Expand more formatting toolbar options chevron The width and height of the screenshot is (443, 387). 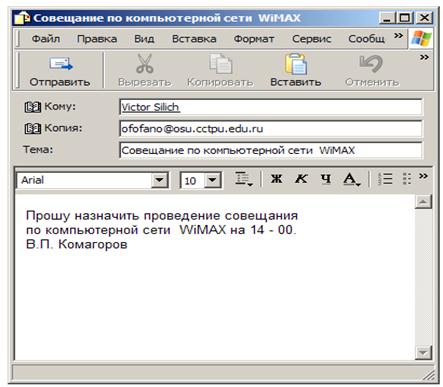pyautogui.click(x=423, y=176)
